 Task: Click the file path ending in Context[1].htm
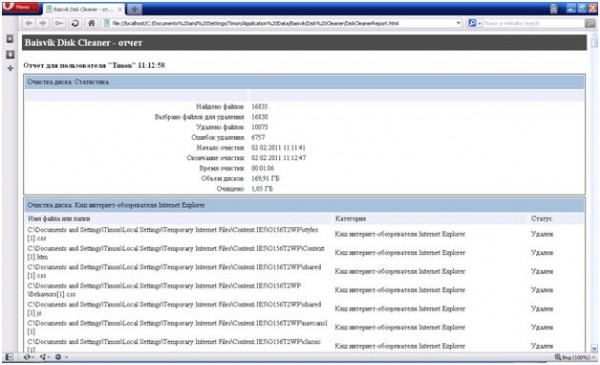point(176,253)
